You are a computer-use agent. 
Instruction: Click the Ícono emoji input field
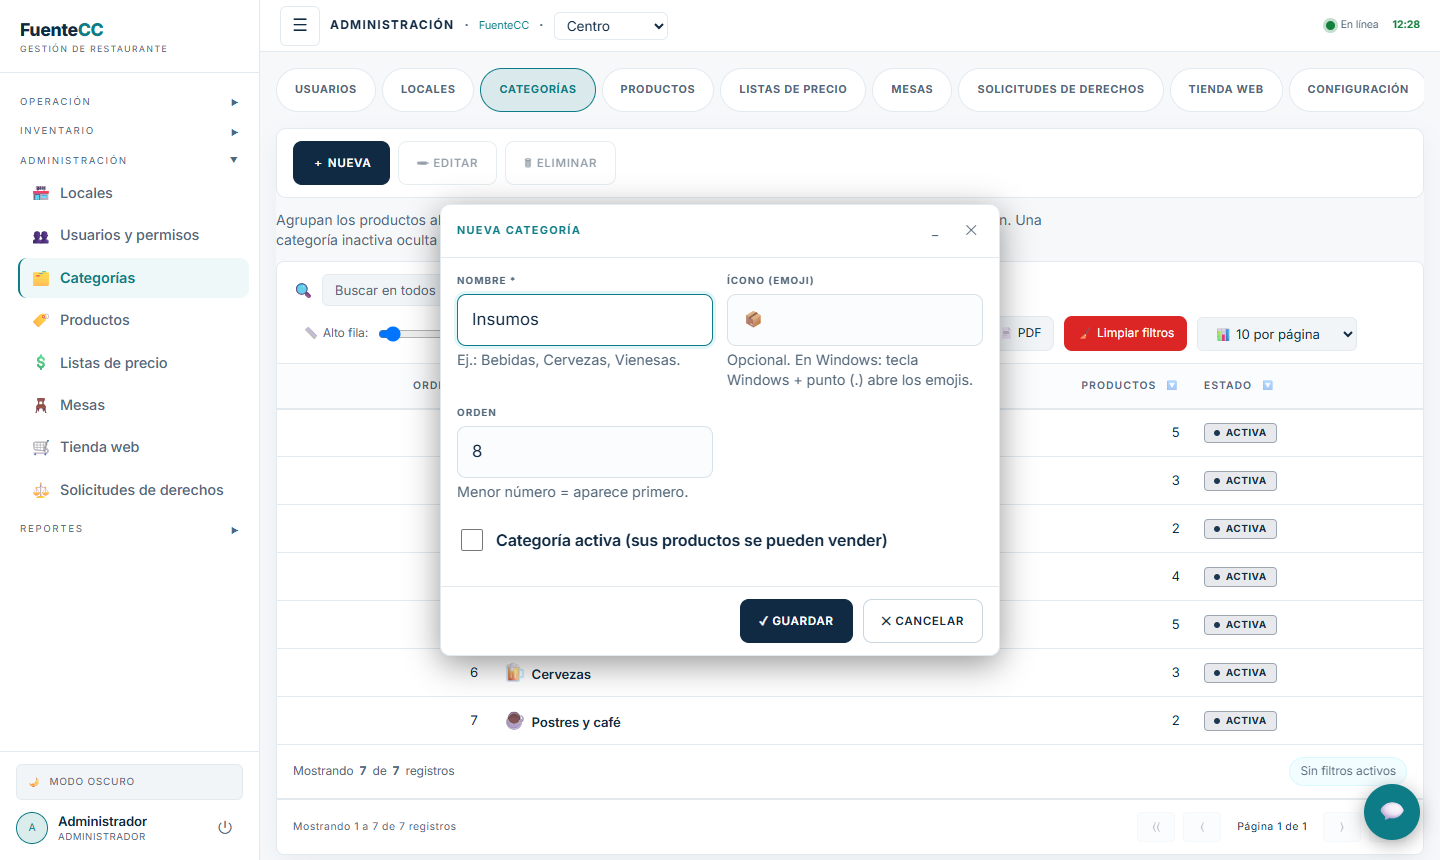point(855,320)
